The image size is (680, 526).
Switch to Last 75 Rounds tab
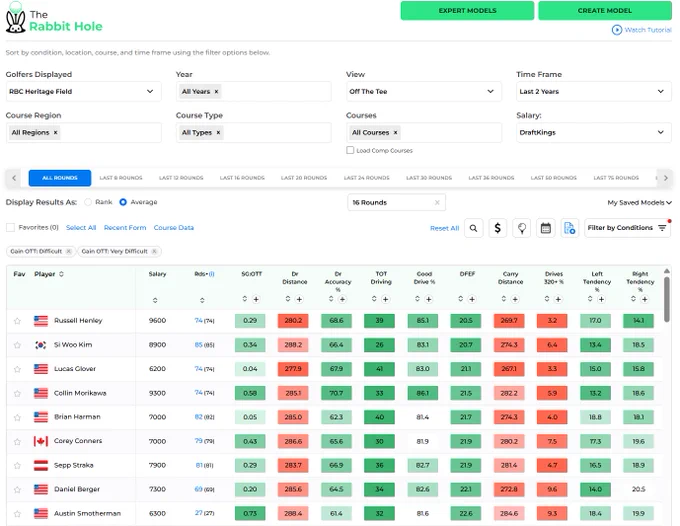click(x=616, y=178)
